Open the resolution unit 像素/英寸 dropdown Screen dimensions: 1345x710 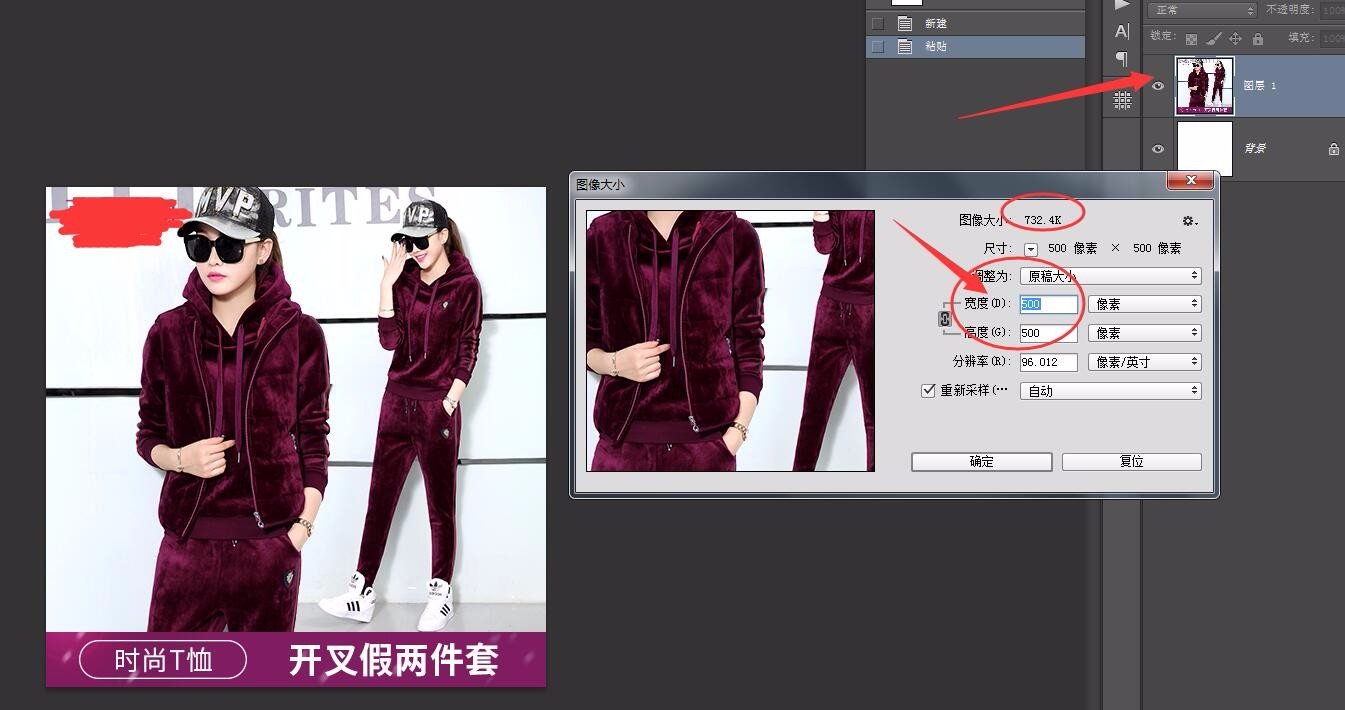[x=1144, y=362]
